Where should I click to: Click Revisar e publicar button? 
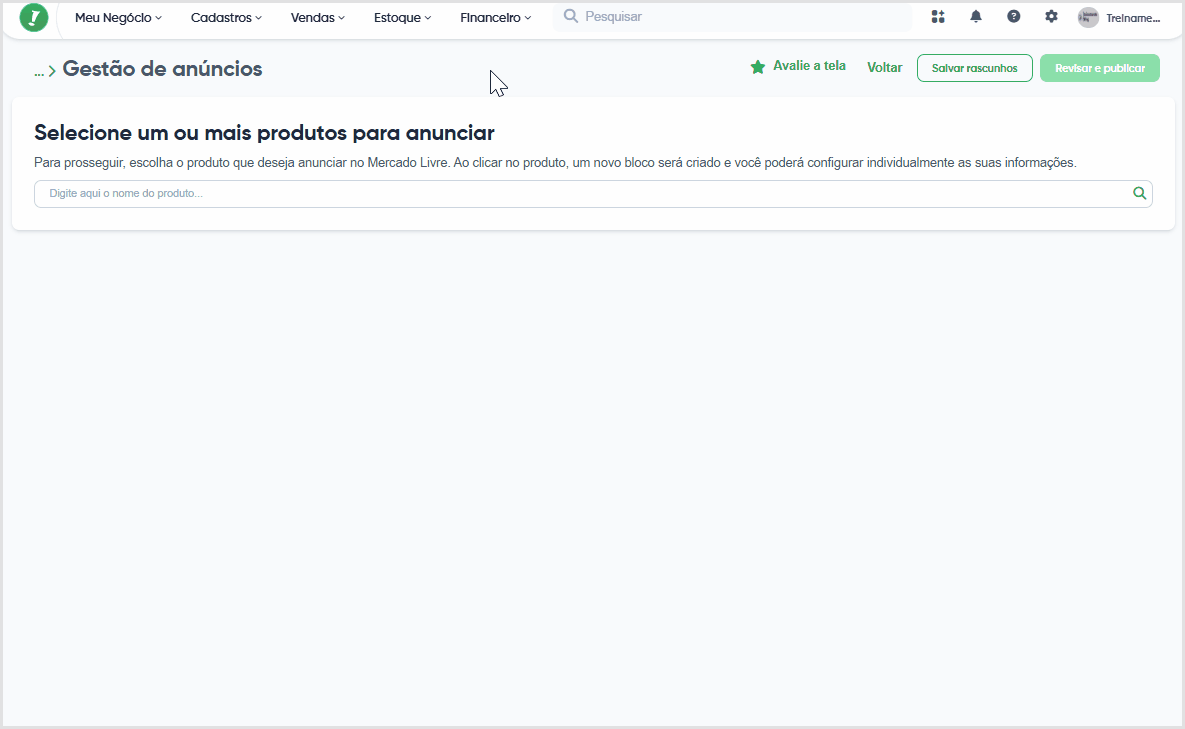1100,68
